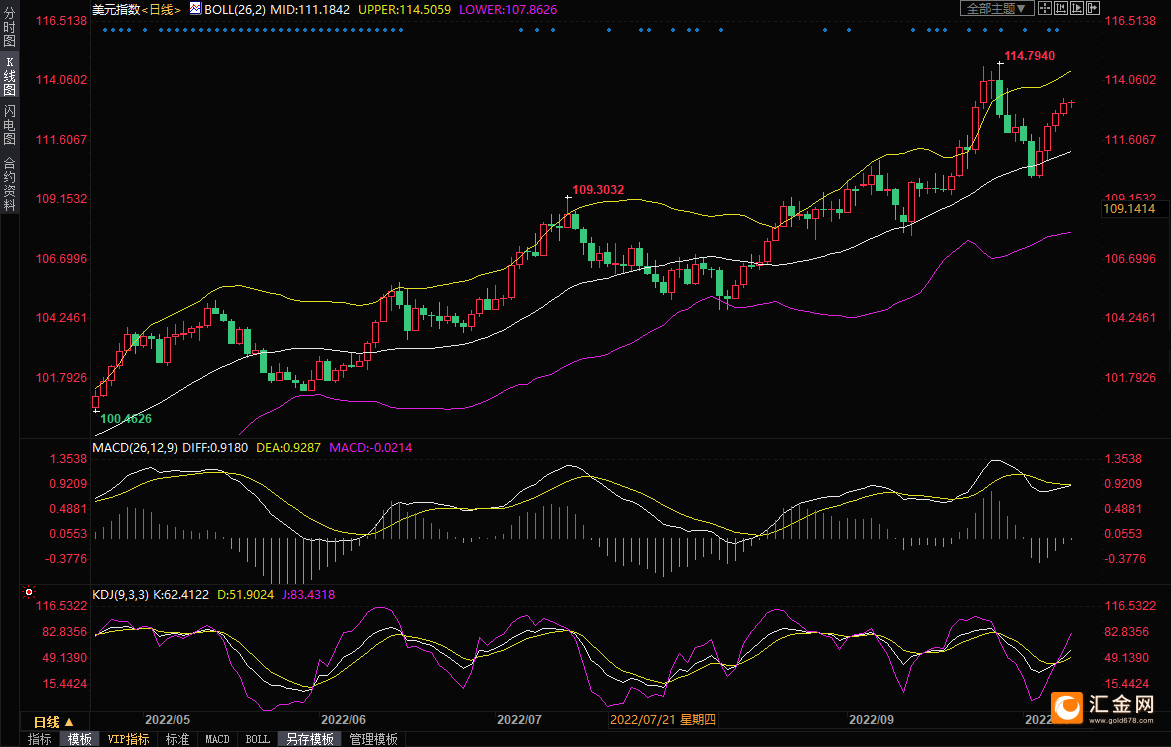Click the BOLL indicator chart icon

click(x=195, y=9)
